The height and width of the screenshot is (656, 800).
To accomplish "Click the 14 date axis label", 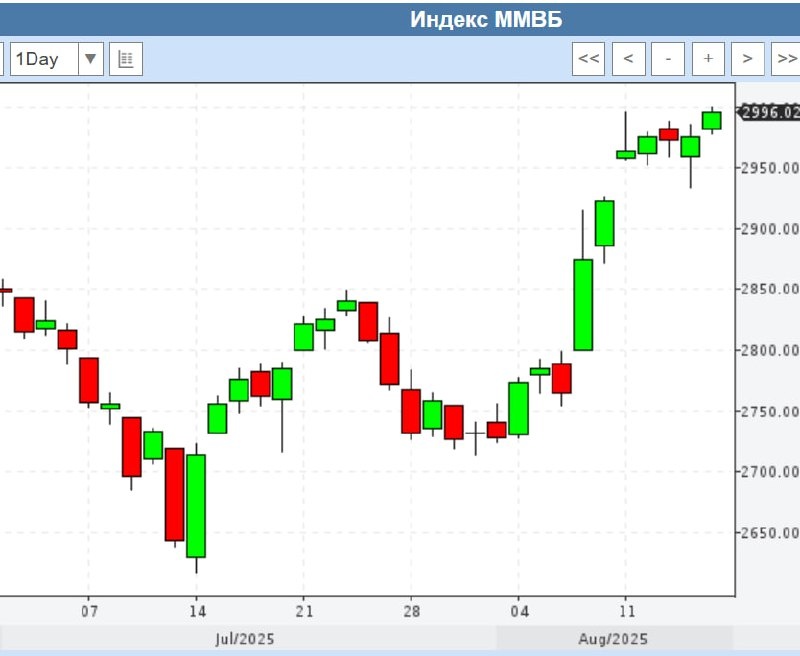I will [197, 611].
